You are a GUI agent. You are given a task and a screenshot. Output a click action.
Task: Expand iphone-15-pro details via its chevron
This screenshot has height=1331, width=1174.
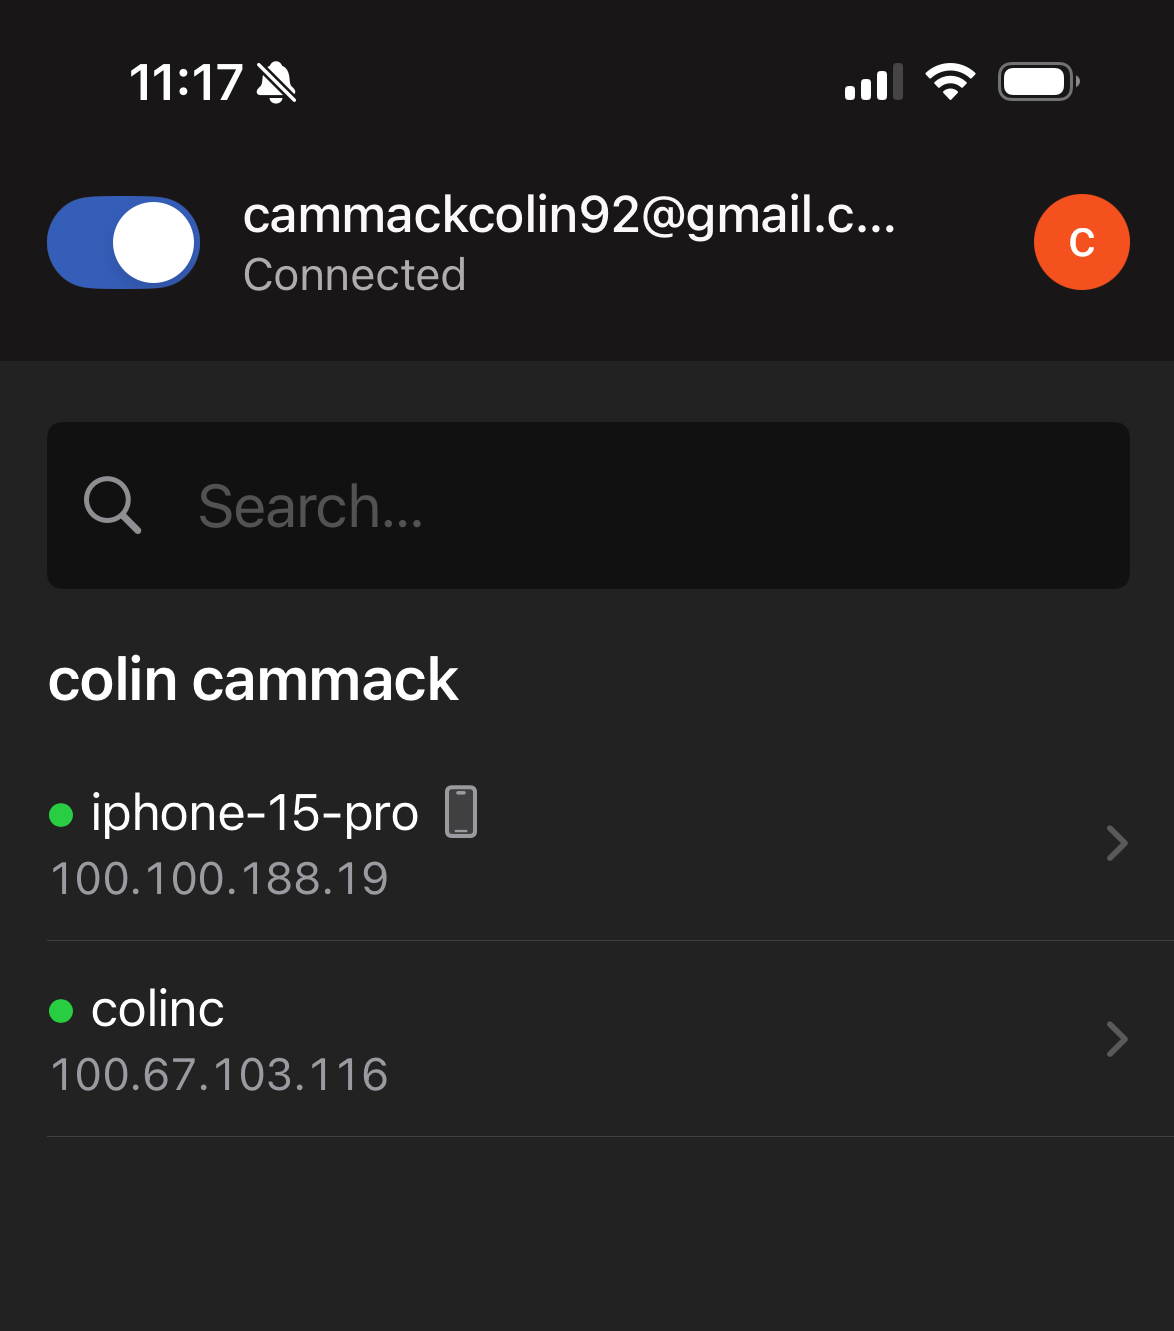pos(1117,843)
